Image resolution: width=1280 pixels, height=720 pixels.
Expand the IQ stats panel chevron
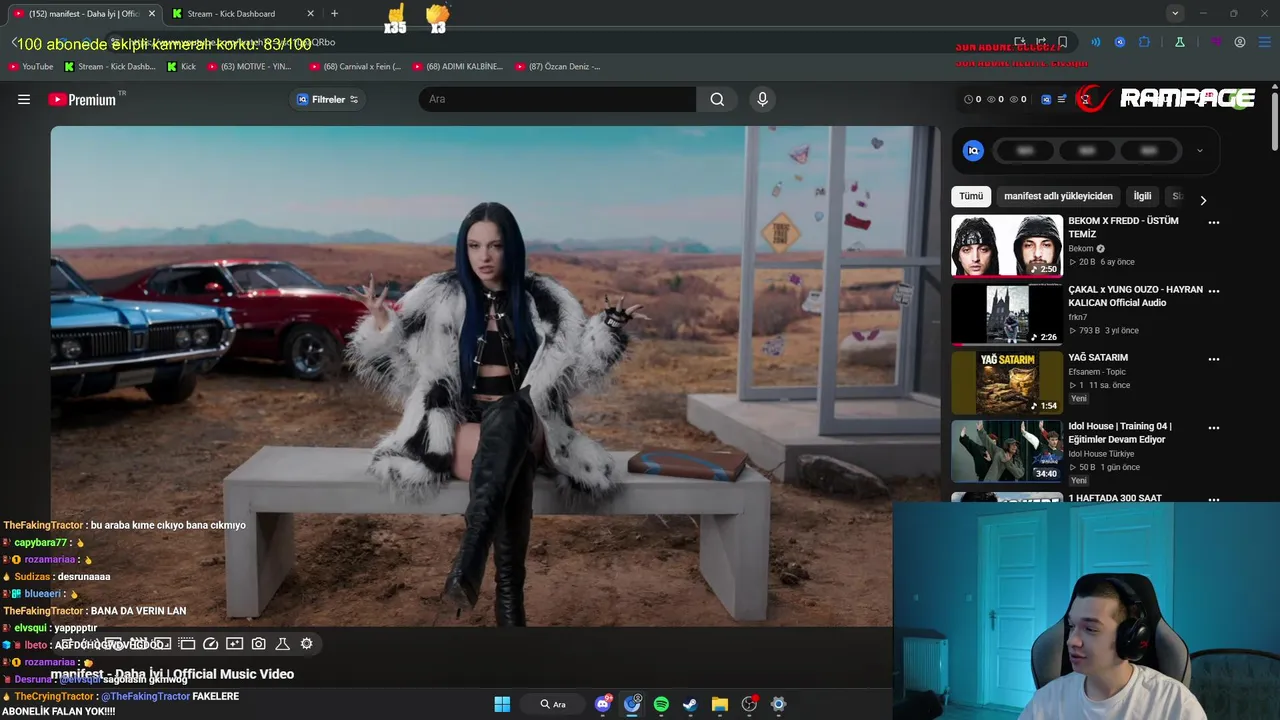click(x=1199, y=151)
